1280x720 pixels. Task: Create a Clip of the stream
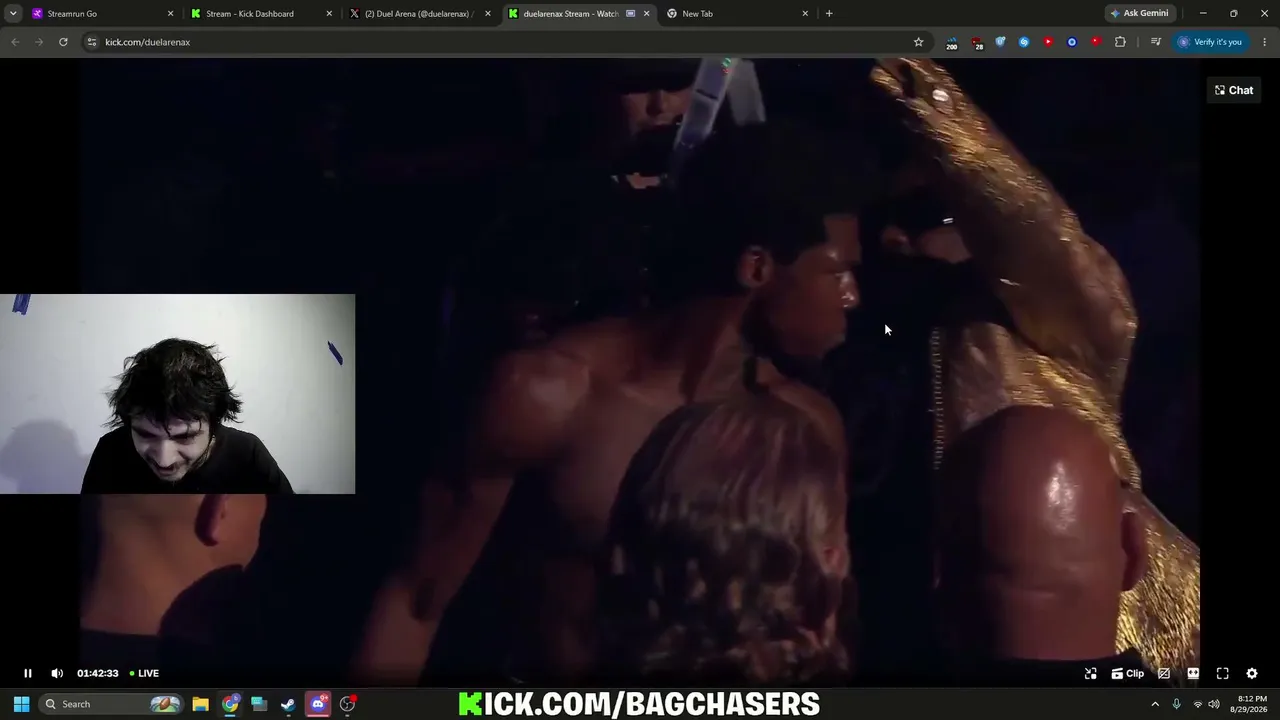click(x=1128, y=673)
